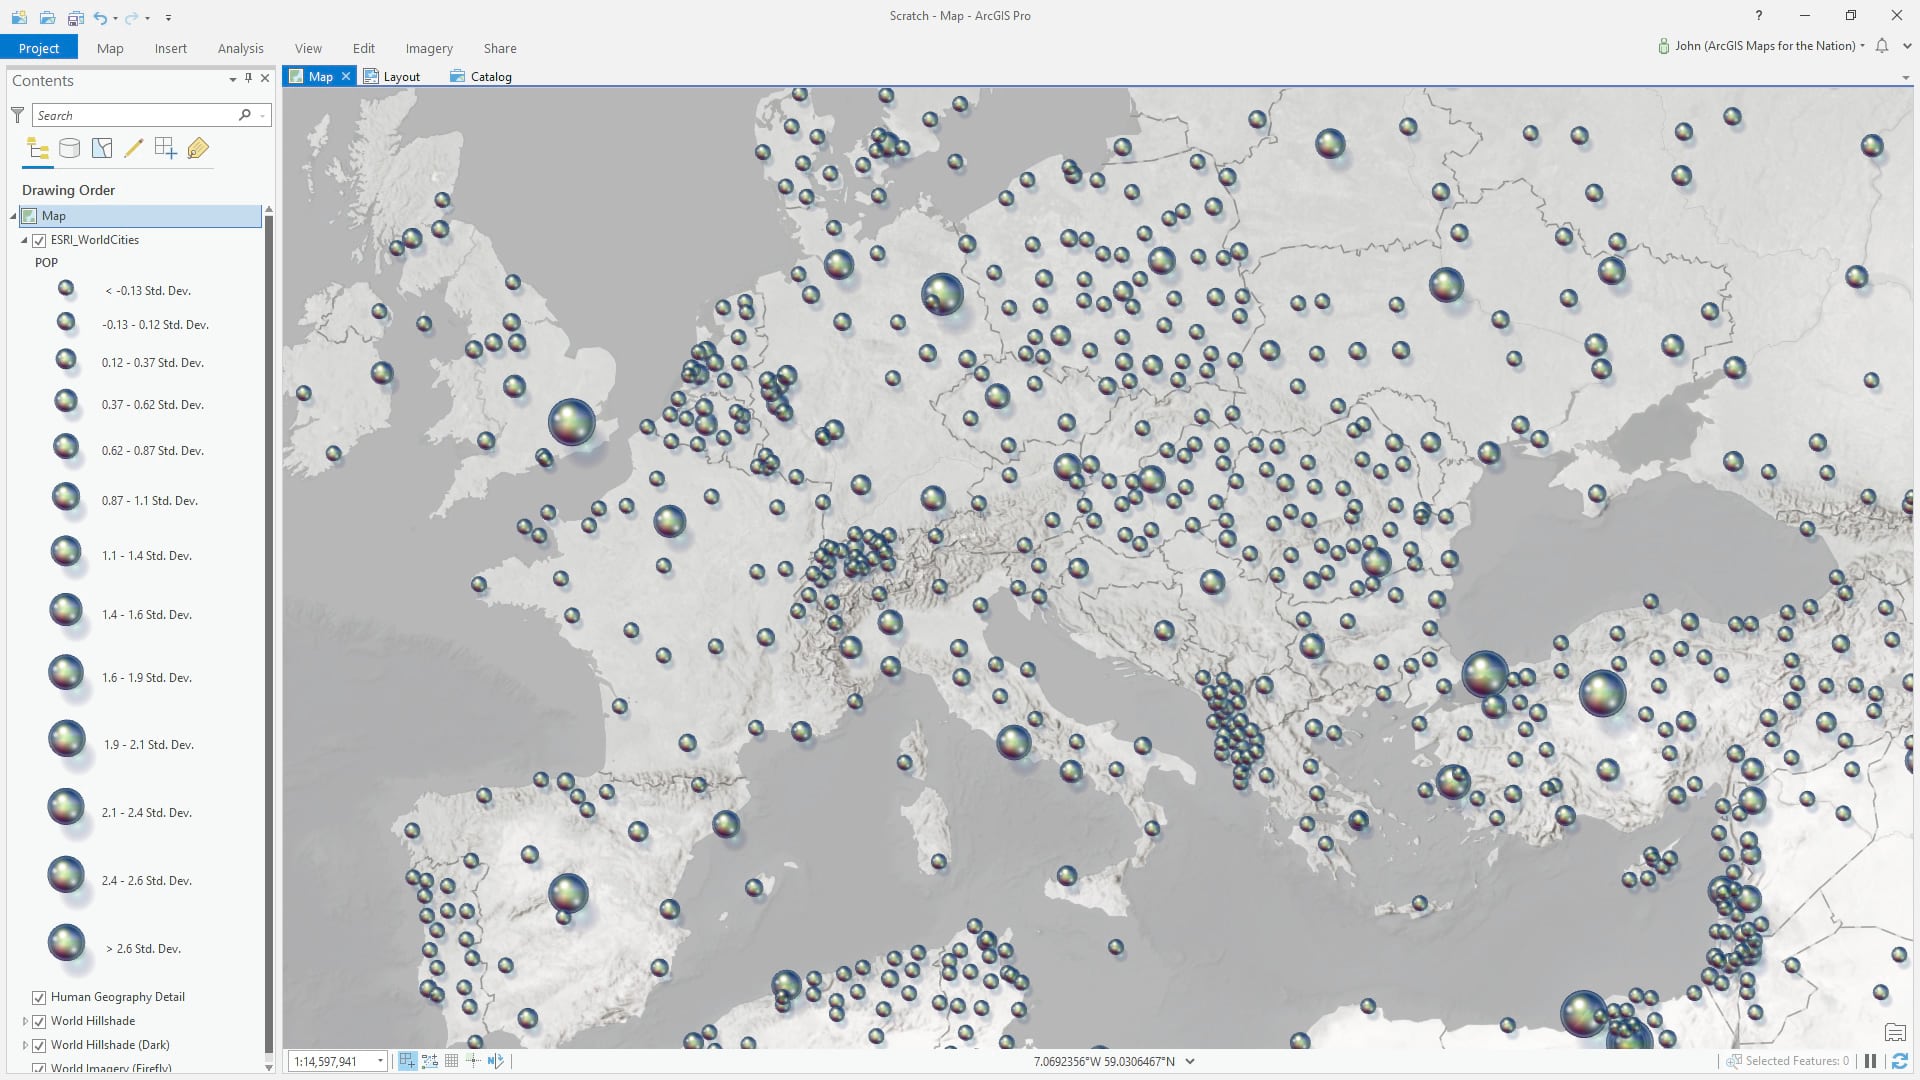
Task: Collapse the ESRI_WorldCities layer legend
Action: [x=24, y=240]
